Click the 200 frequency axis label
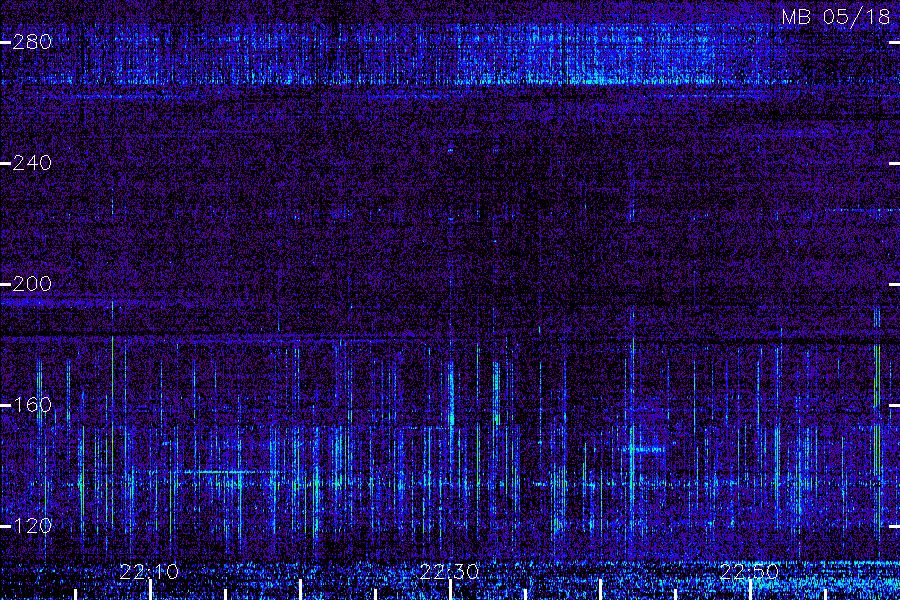 (x=32, y=284)
